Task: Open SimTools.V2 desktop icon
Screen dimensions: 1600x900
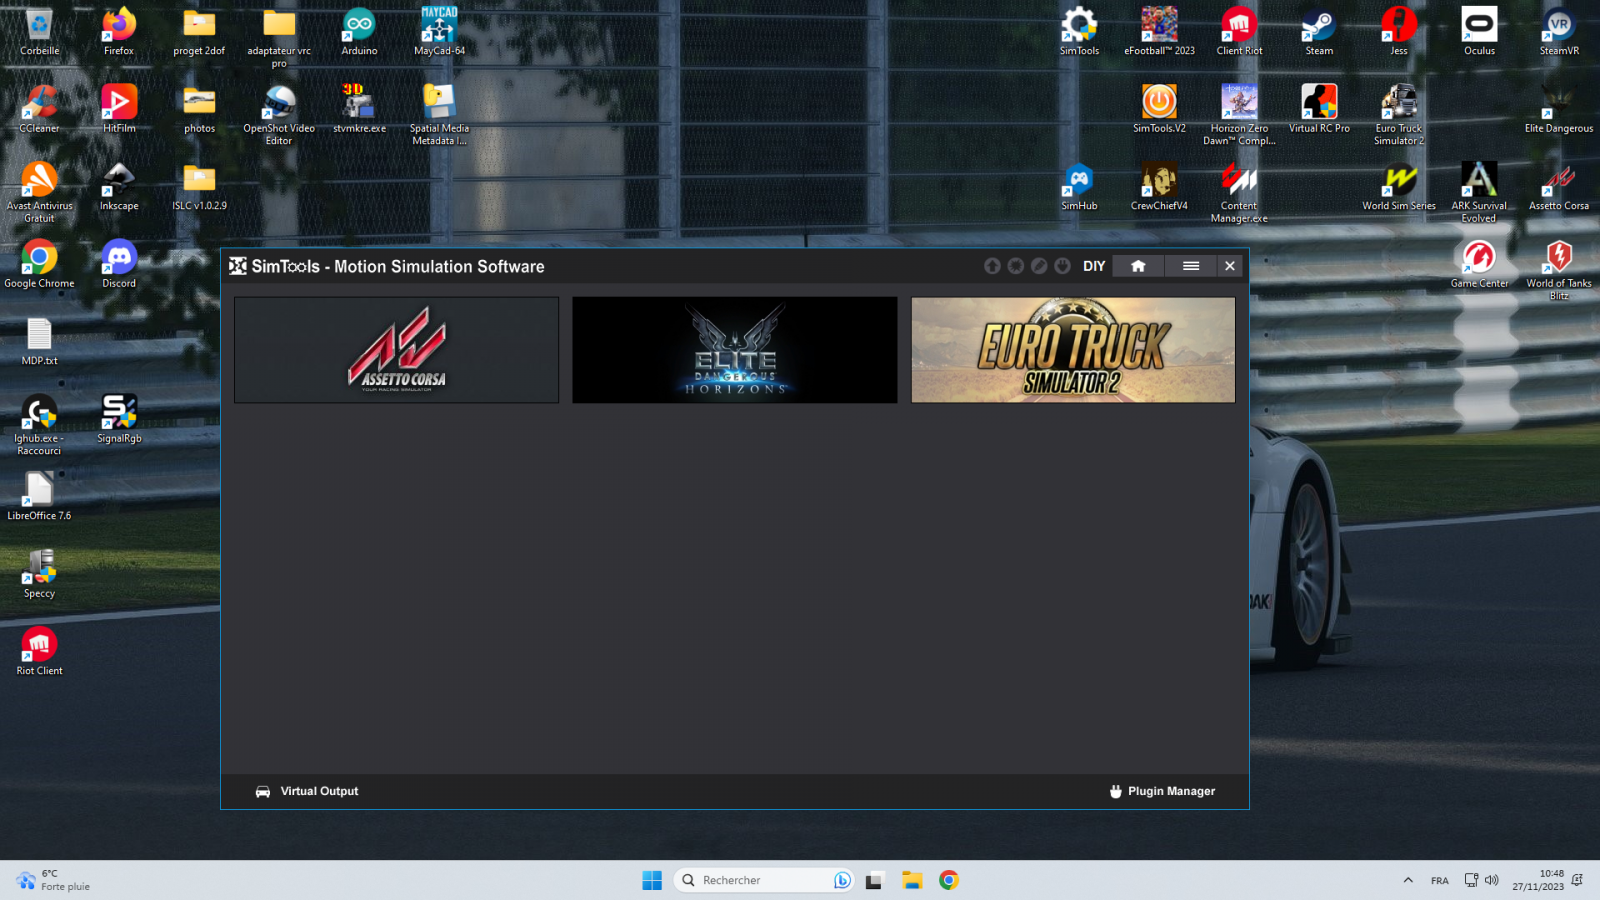Action: click(x=1159, y=109)
